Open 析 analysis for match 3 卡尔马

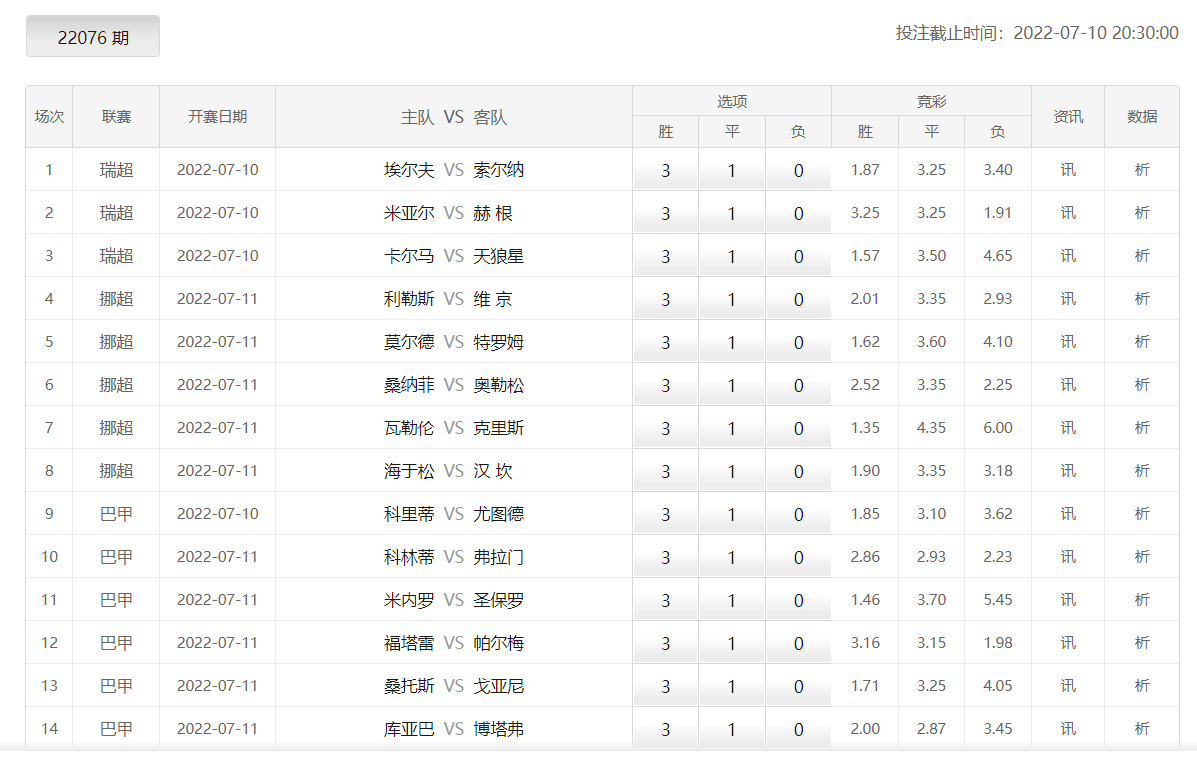click(x=1142, y=256)
